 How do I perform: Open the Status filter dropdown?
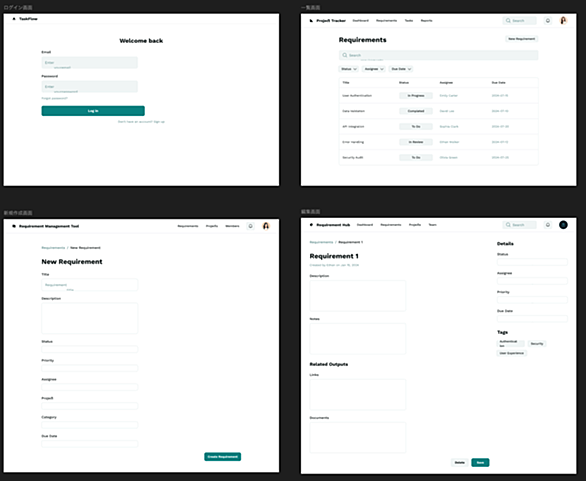pyautogui.click(x=349, y=69)
